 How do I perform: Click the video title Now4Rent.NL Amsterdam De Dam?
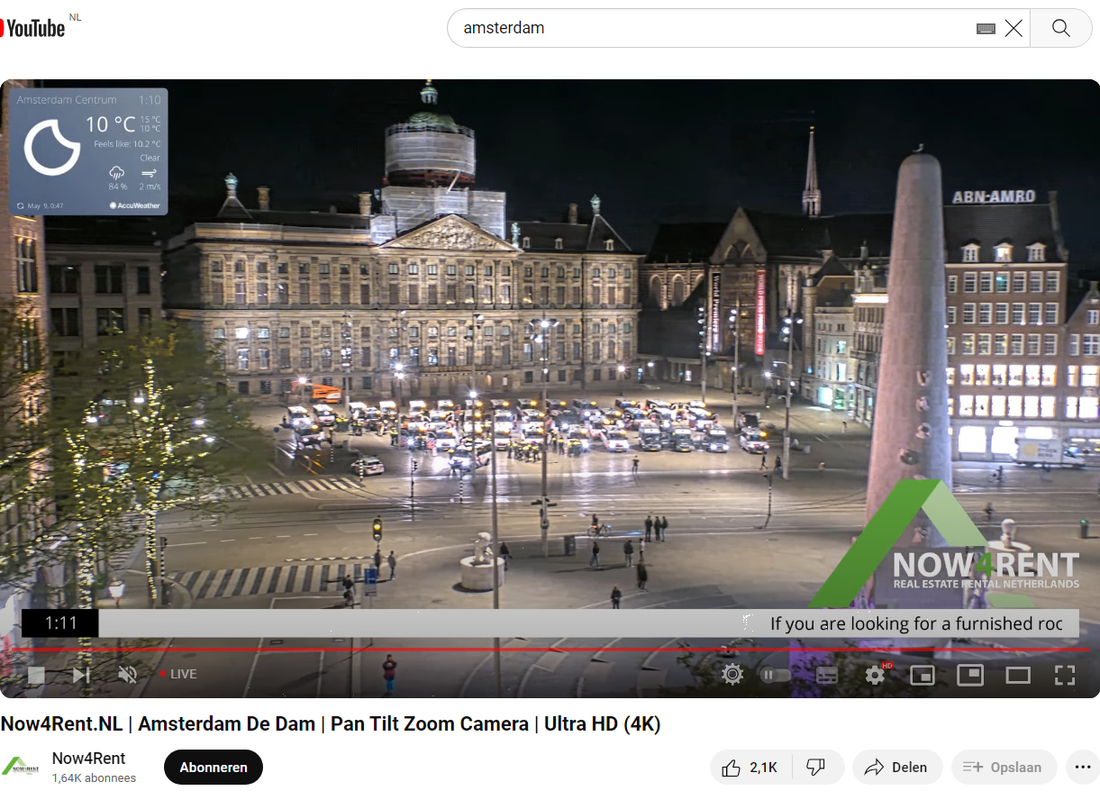[330, 724]
